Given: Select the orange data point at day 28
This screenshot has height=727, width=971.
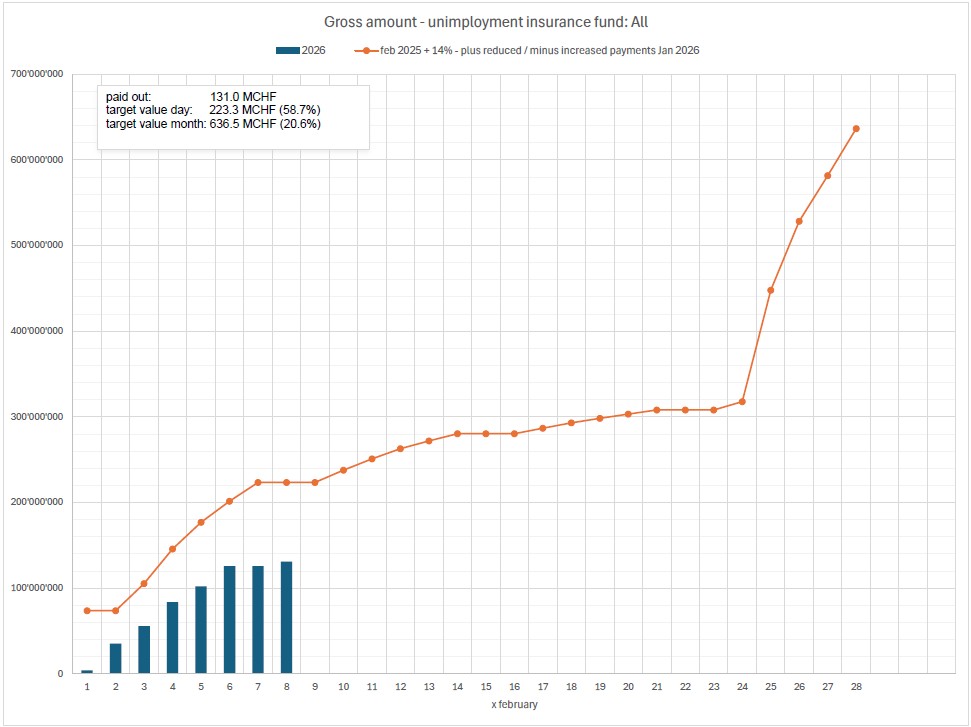Looking at the screenshot, I should coord(856,128).
